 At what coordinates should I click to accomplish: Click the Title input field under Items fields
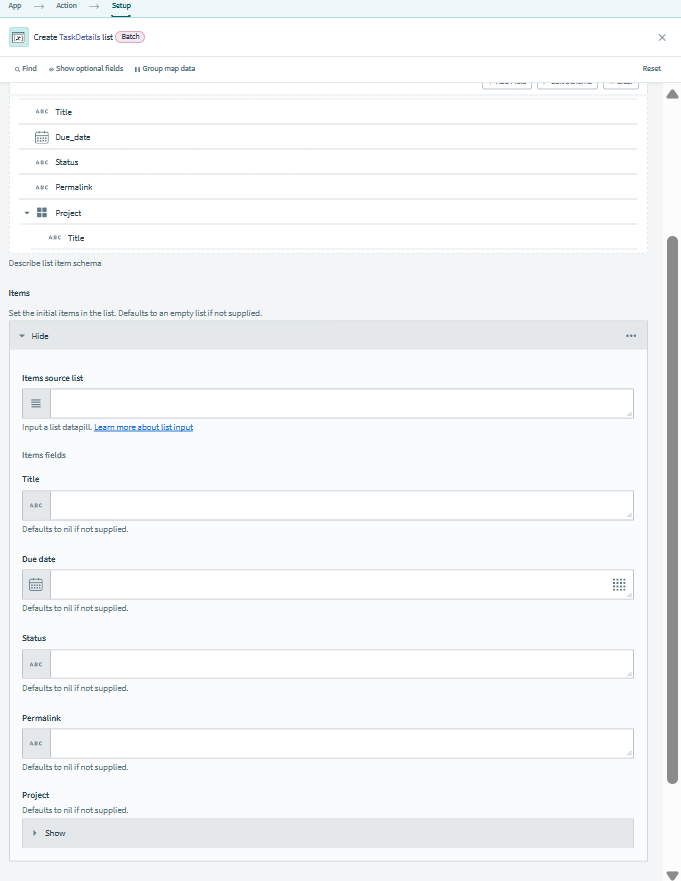[340, 505]
